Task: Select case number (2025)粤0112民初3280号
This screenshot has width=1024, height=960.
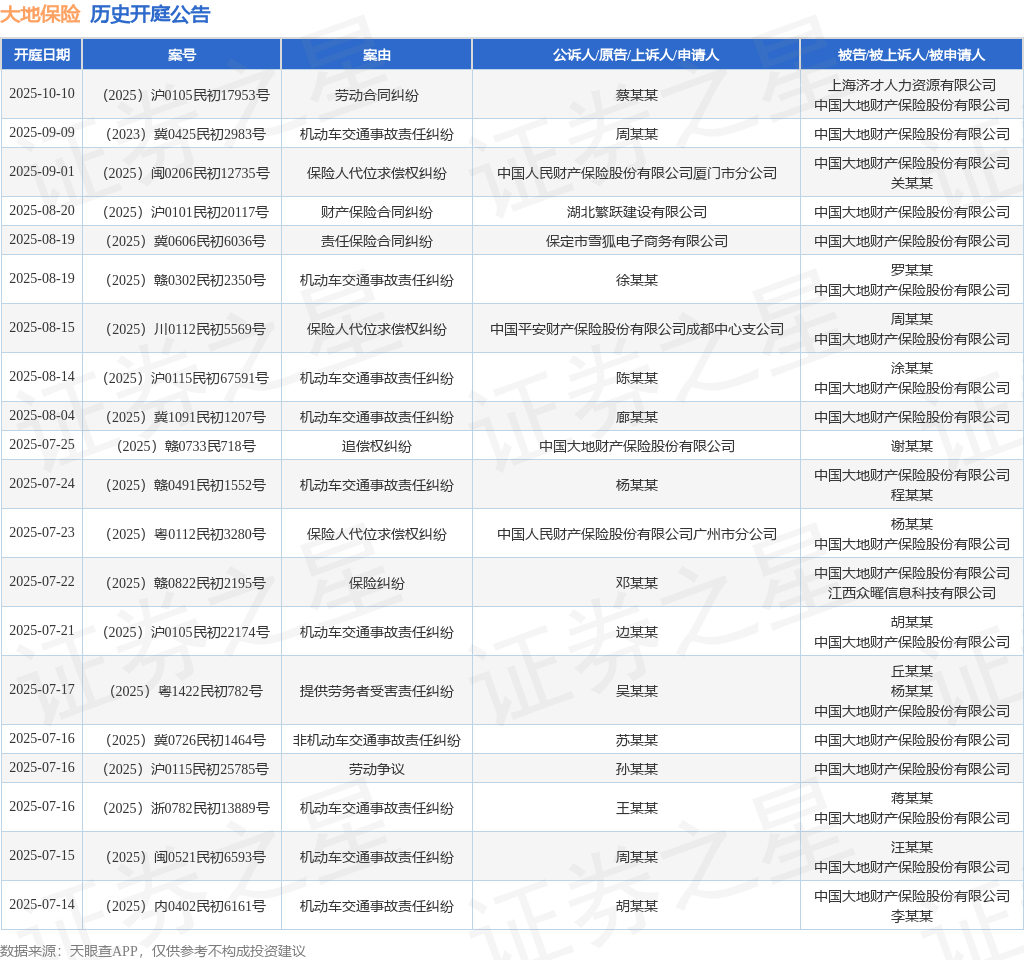Action: 186,535
